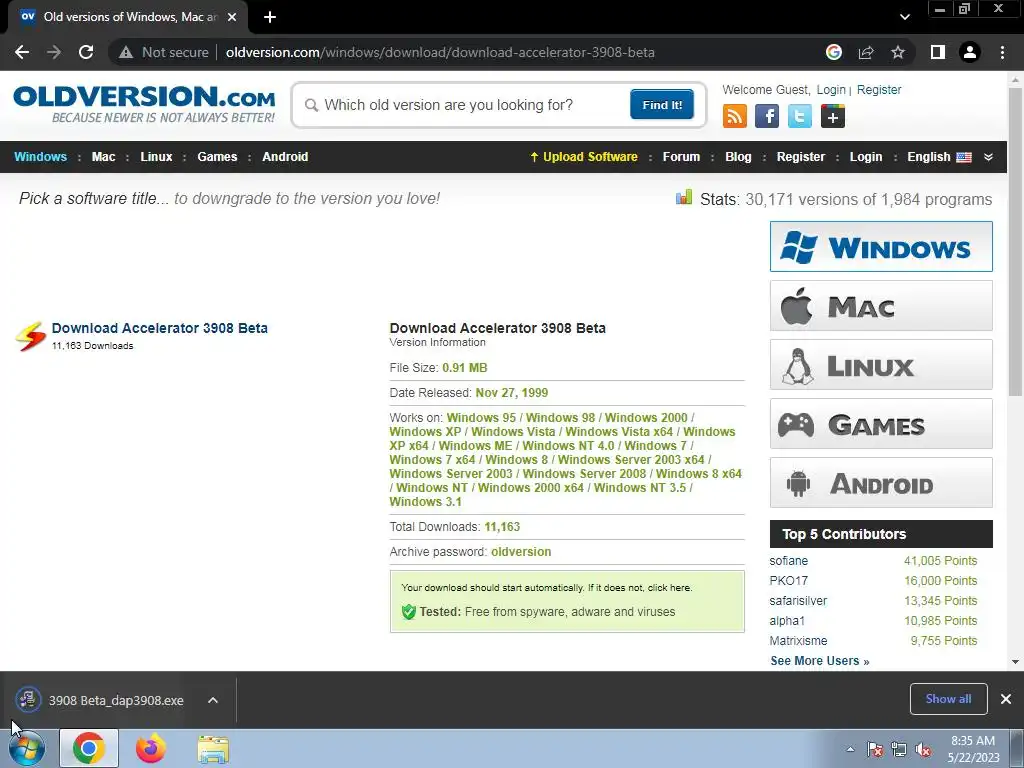The height and width of the screenshot is (768, 1024).
Task: Go back to previous page
Action: point(22,52)
